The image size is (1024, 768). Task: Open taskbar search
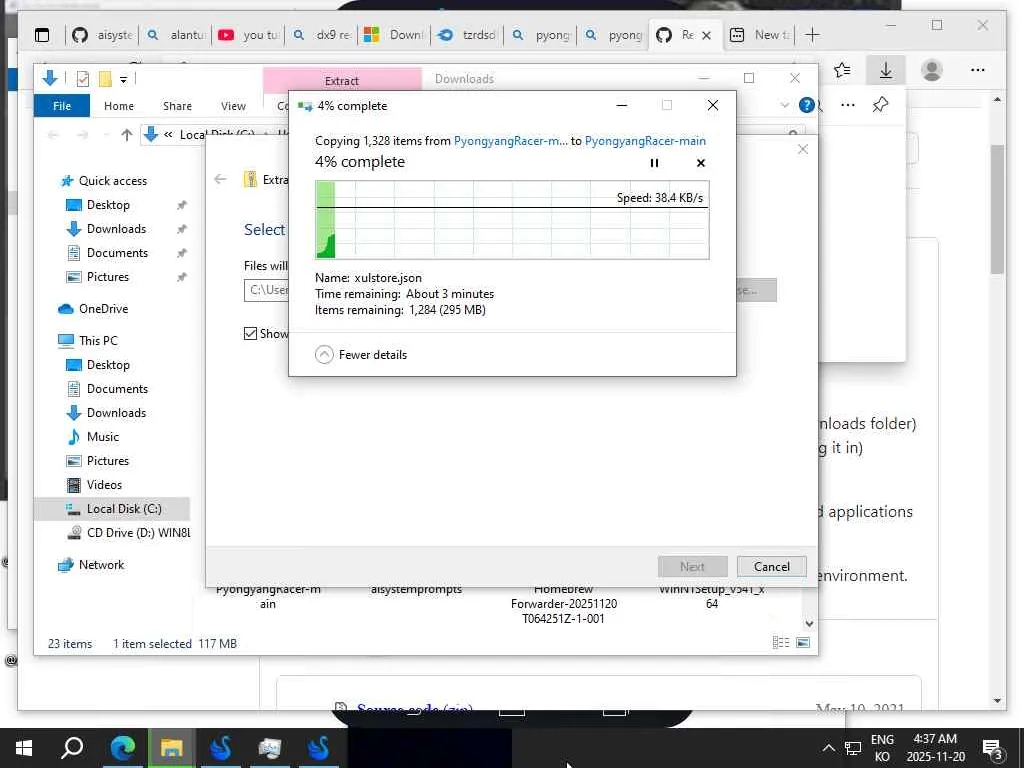(72, 748)
